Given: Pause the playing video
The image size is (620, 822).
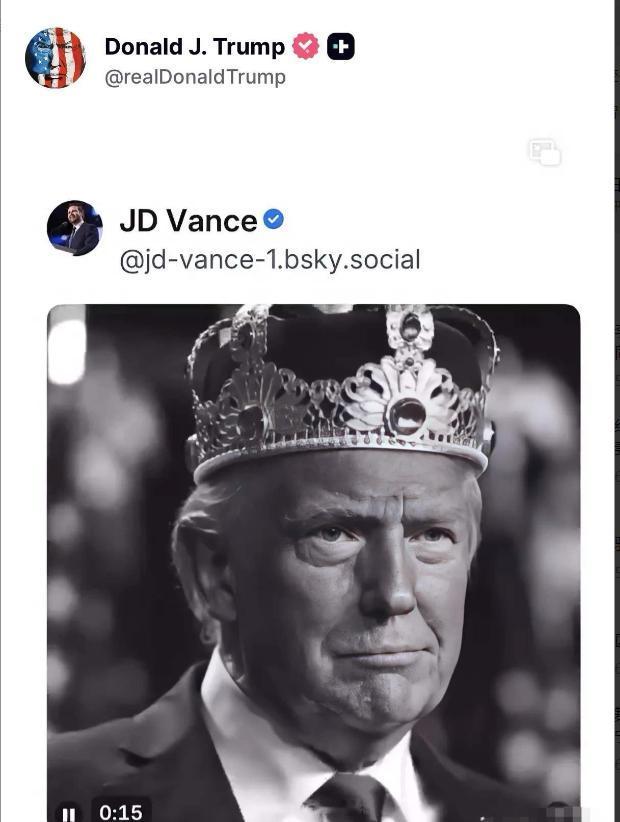Looking at the screenshot, I should 68,812.
